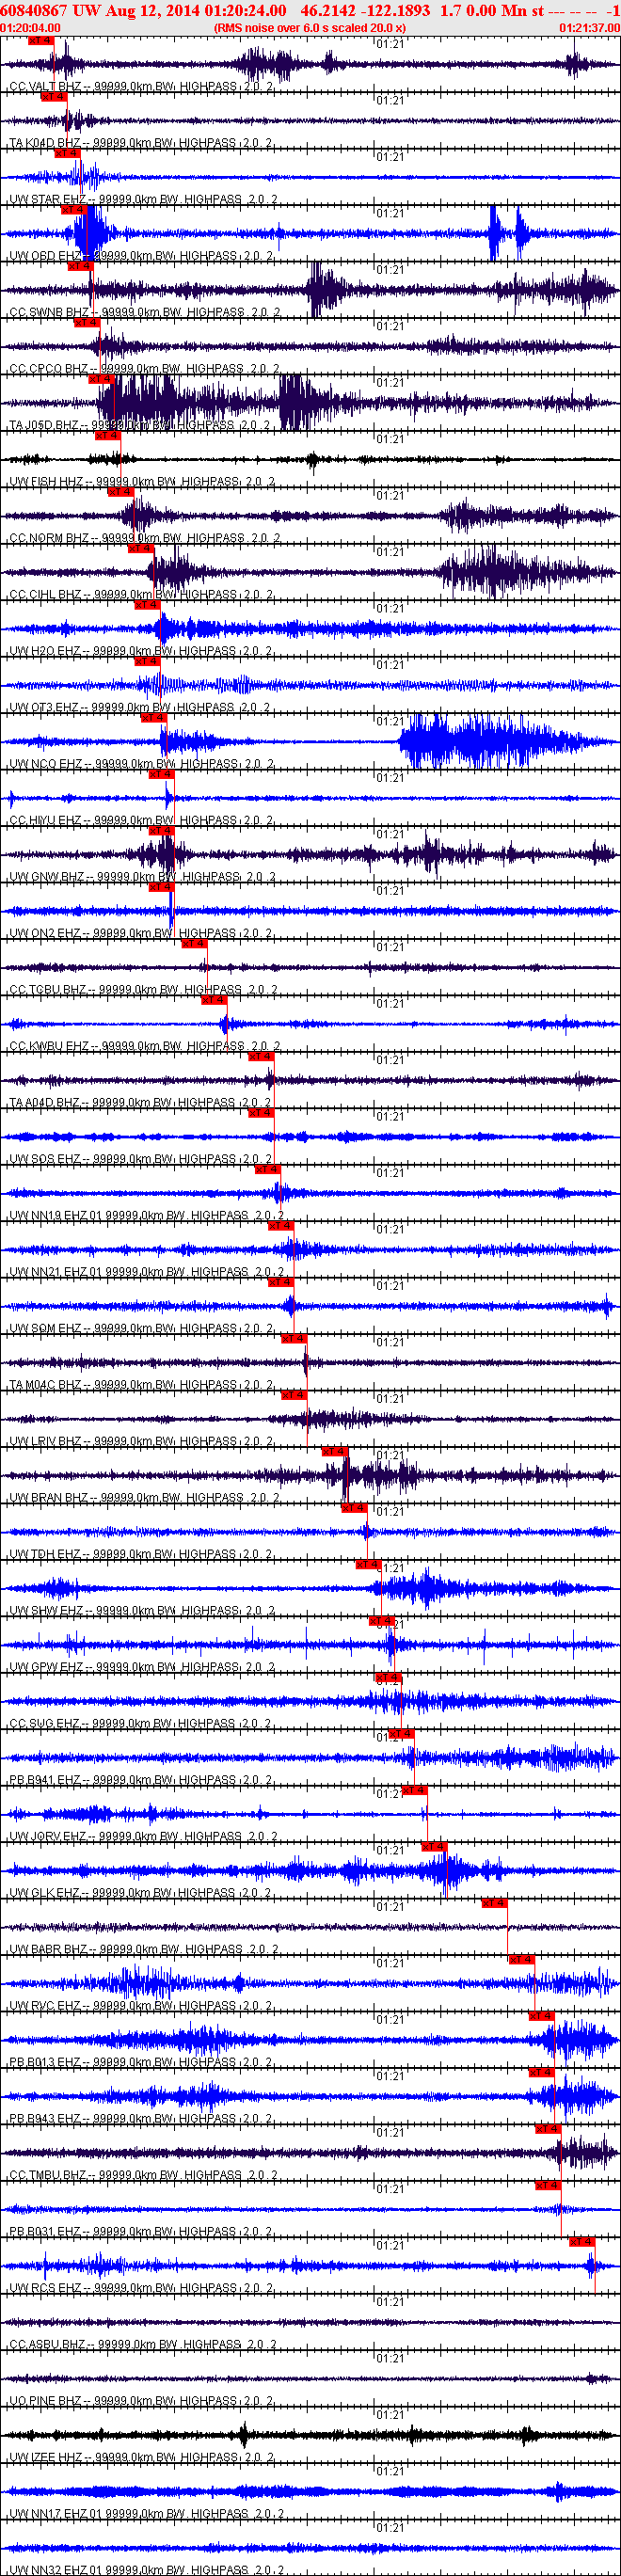The height and width of the screenshot is (2576, 621).
Task: Select the CC TGBU BHZ trace label
Action: pyautogui.click(x=143, y=991)
